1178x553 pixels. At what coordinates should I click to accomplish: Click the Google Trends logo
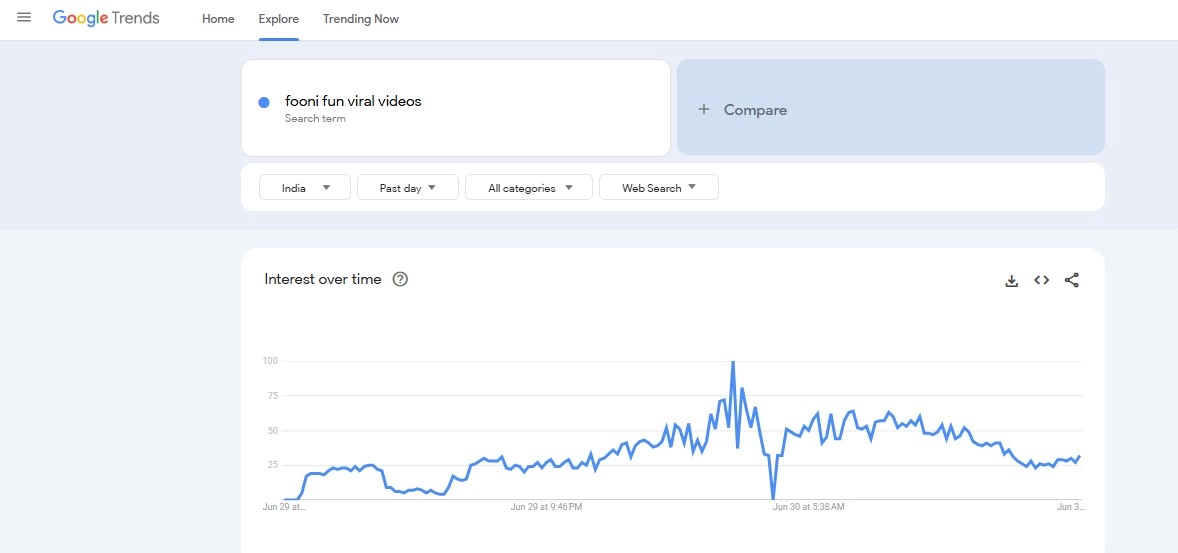pos(106,18)
